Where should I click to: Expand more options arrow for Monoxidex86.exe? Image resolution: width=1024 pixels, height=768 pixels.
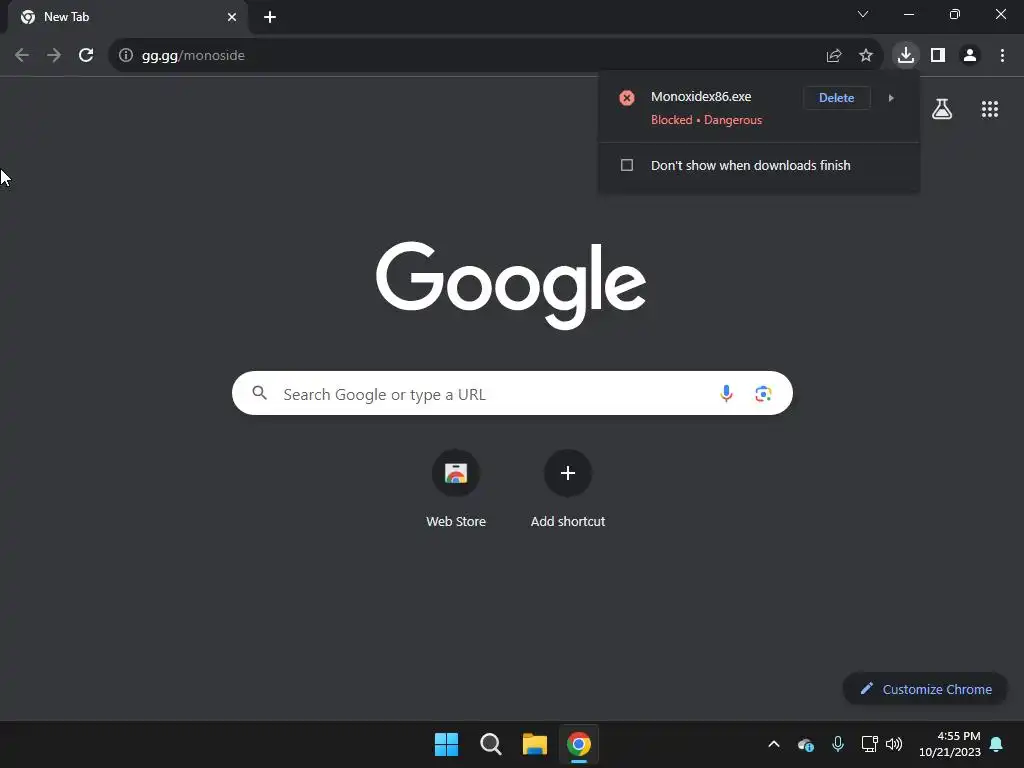[891, 98]
